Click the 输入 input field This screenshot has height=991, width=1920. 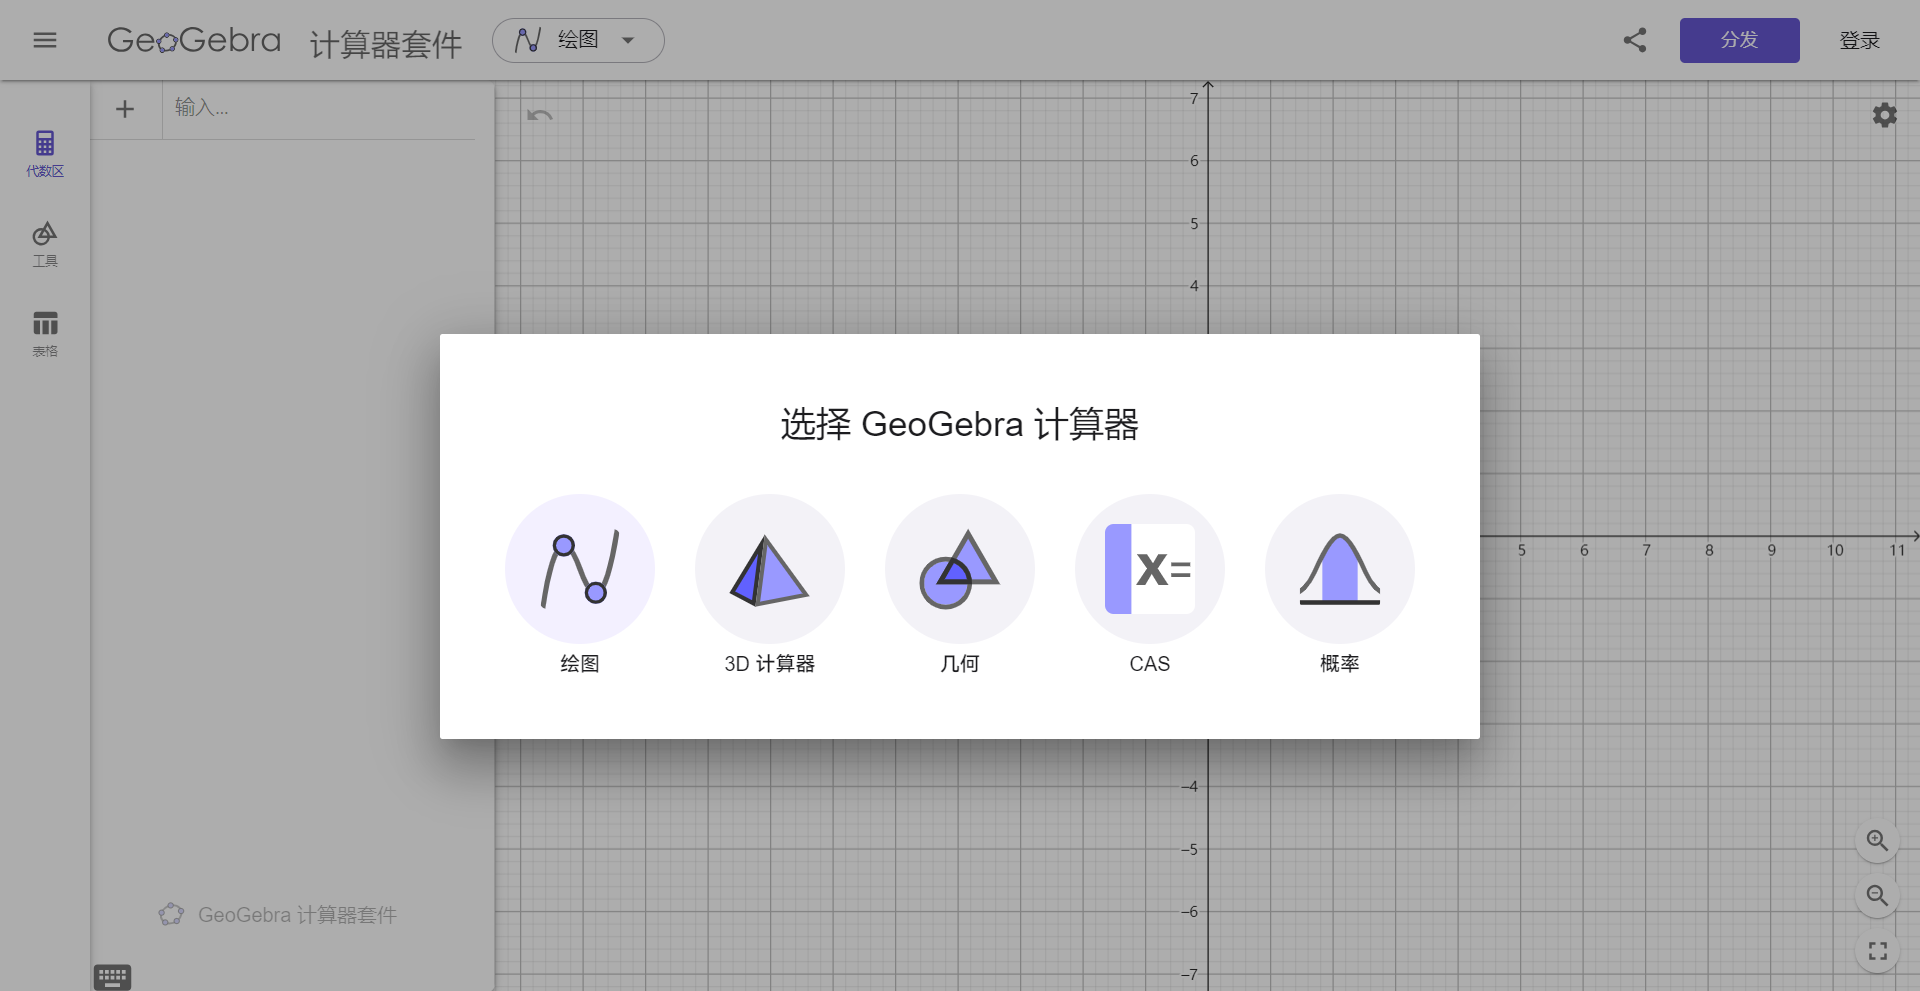coord(320,108)
